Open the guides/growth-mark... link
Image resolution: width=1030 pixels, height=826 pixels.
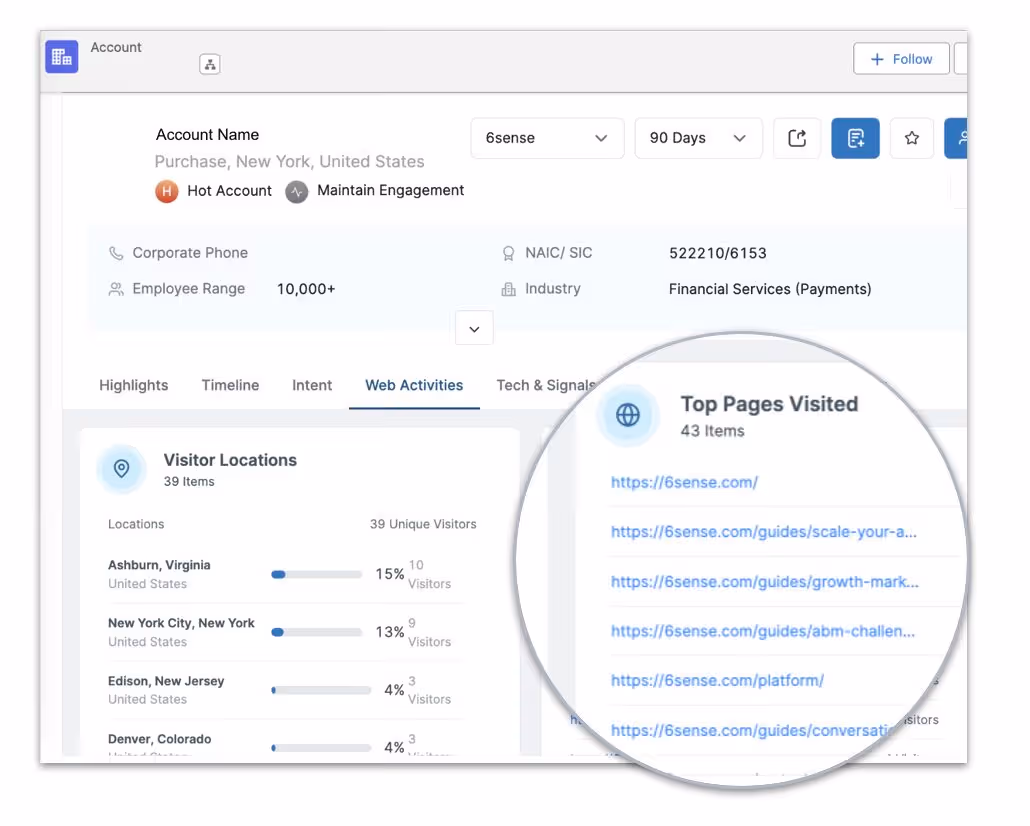coord(765,582)
